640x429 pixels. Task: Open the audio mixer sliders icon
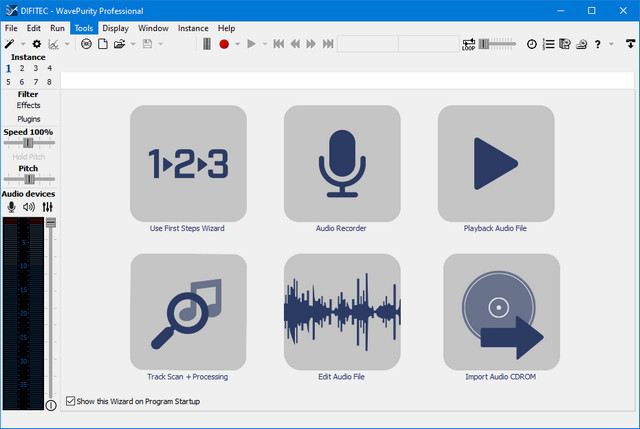pyautogui.click(x=46, y=207)
